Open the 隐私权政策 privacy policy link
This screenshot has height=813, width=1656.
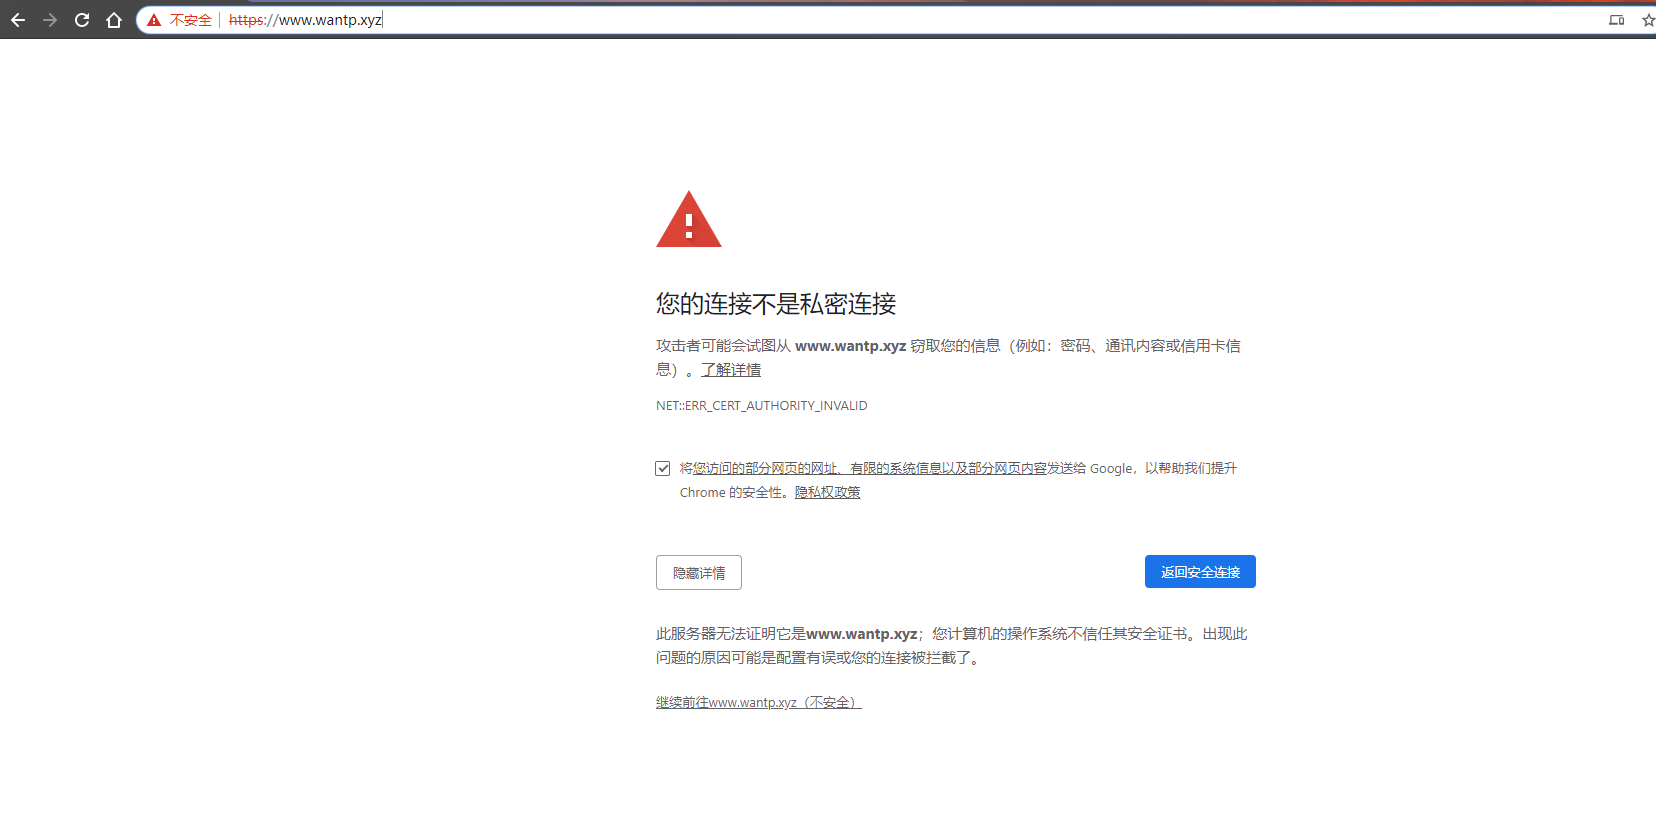828,492
